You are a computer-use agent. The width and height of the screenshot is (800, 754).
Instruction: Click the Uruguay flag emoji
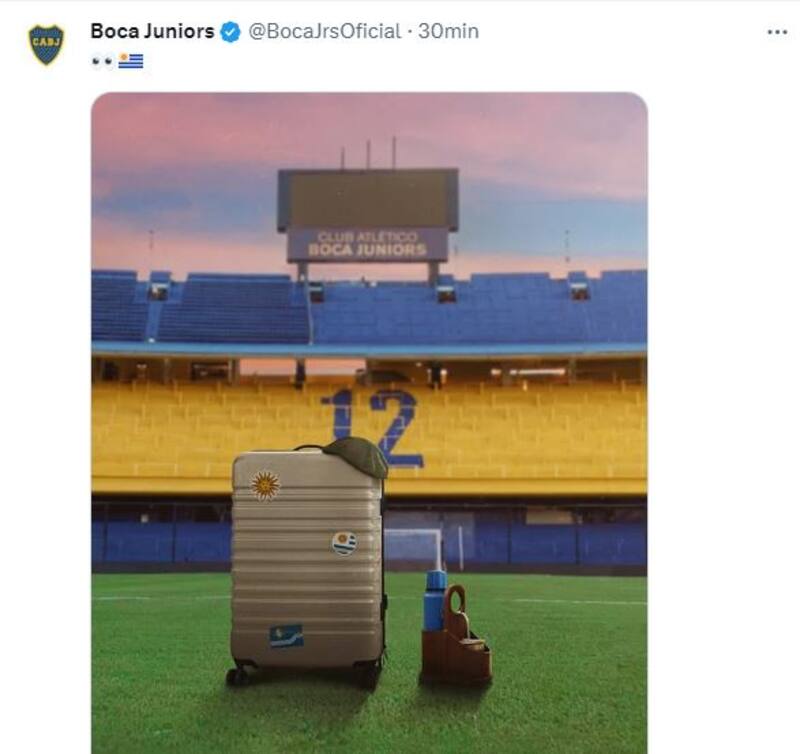pos(131,61)
